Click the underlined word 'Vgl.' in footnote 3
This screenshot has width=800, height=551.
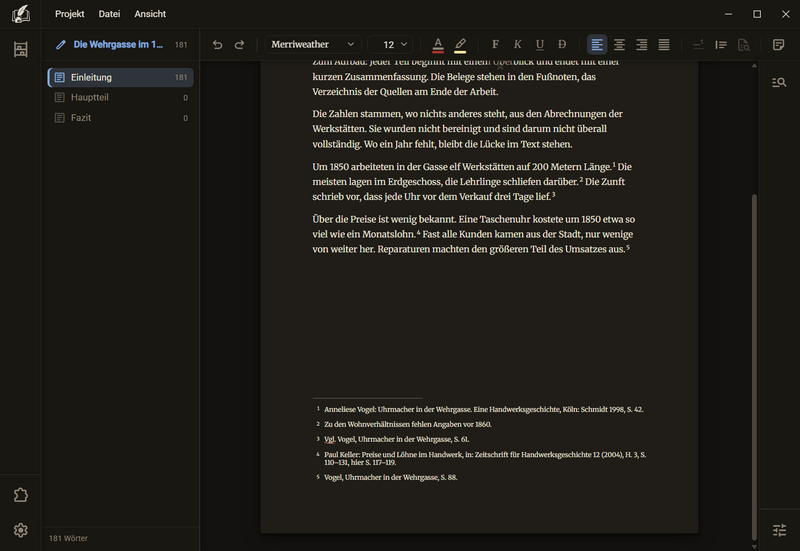330,439
